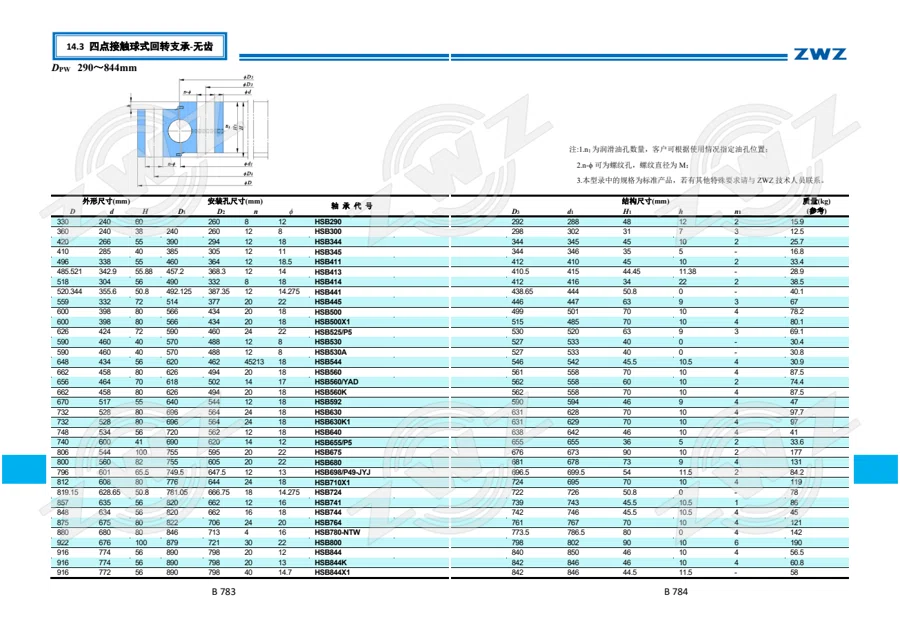Click the outer diameter value 520.344
Image resolution: width=900 pixels, height=637 pixels.
pyautogui.click(x=69, y=292)
